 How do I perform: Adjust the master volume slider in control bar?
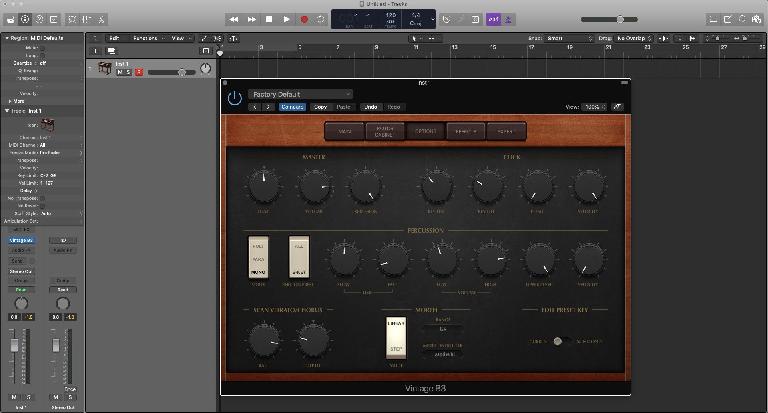tap(609, 20)
